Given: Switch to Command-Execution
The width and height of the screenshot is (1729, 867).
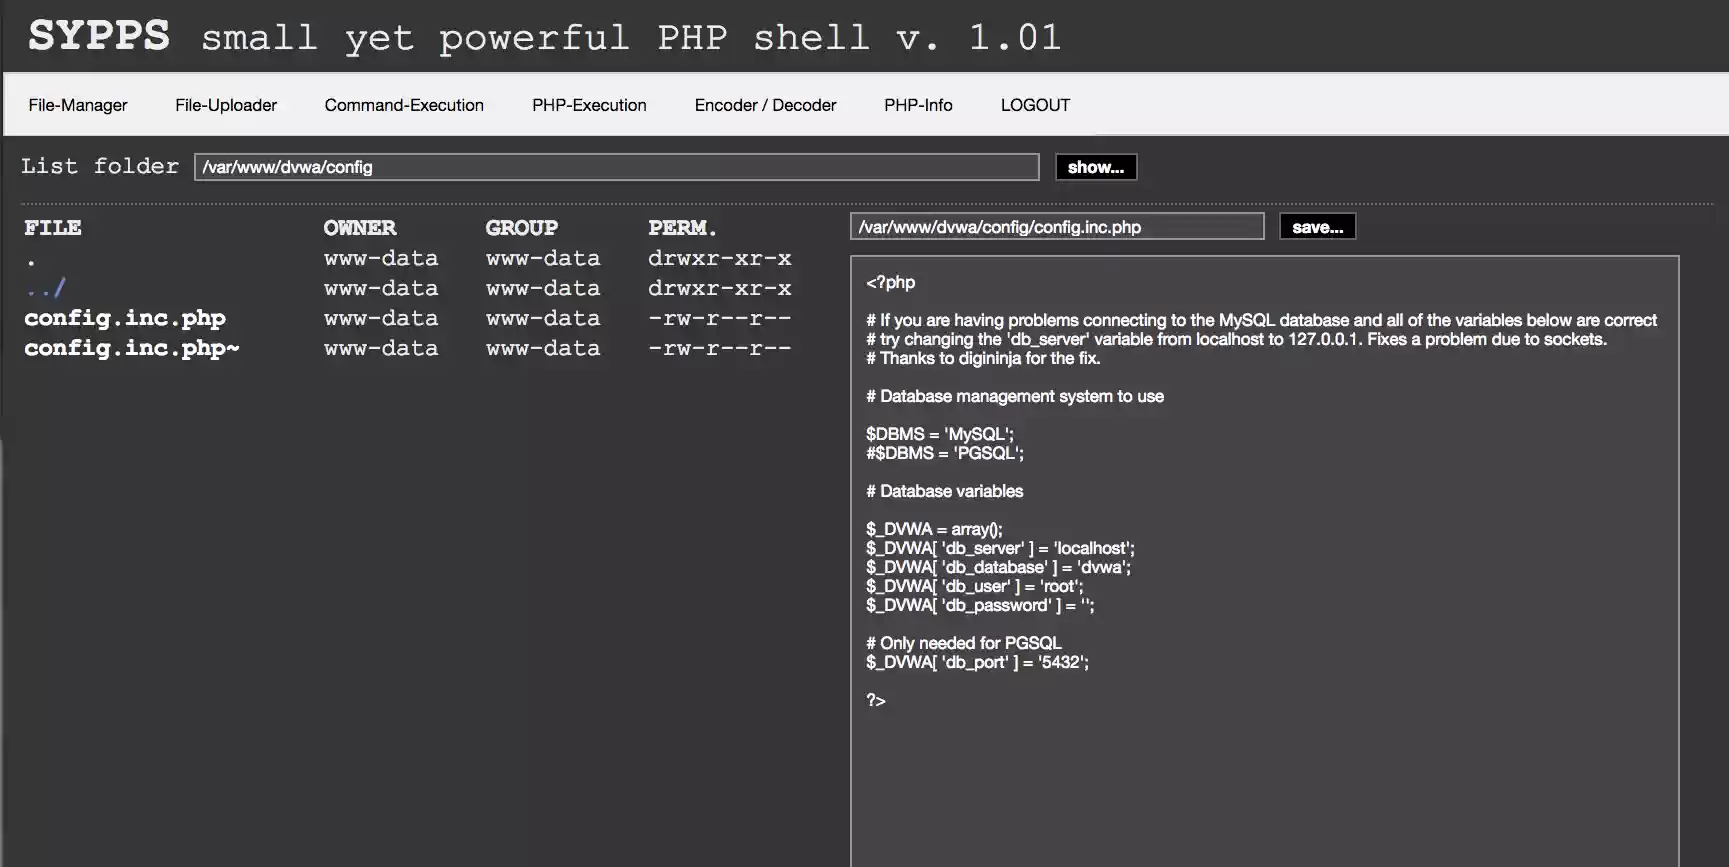Looking at the screenshot, I should coord(404,105).
